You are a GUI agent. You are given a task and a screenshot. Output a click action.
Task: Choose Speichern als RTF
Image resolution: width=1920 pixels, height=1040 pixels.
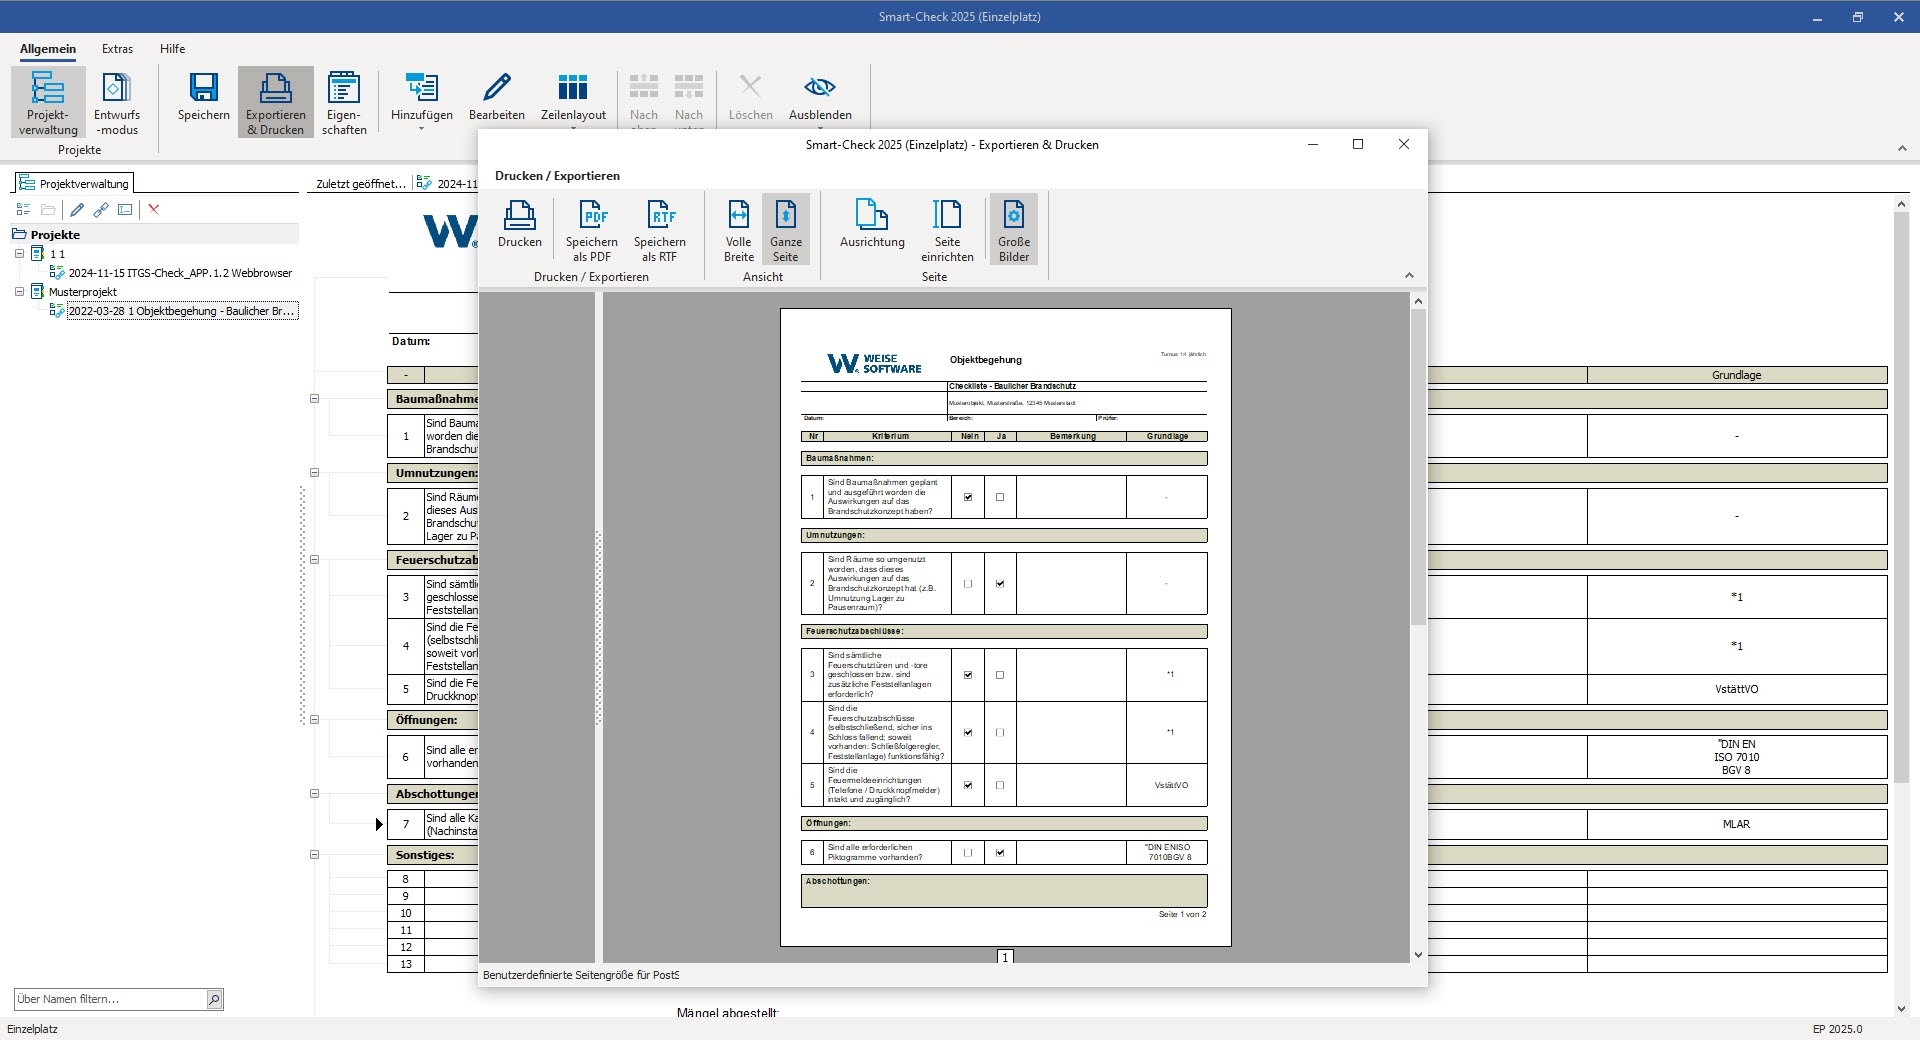tap(660, 229)
